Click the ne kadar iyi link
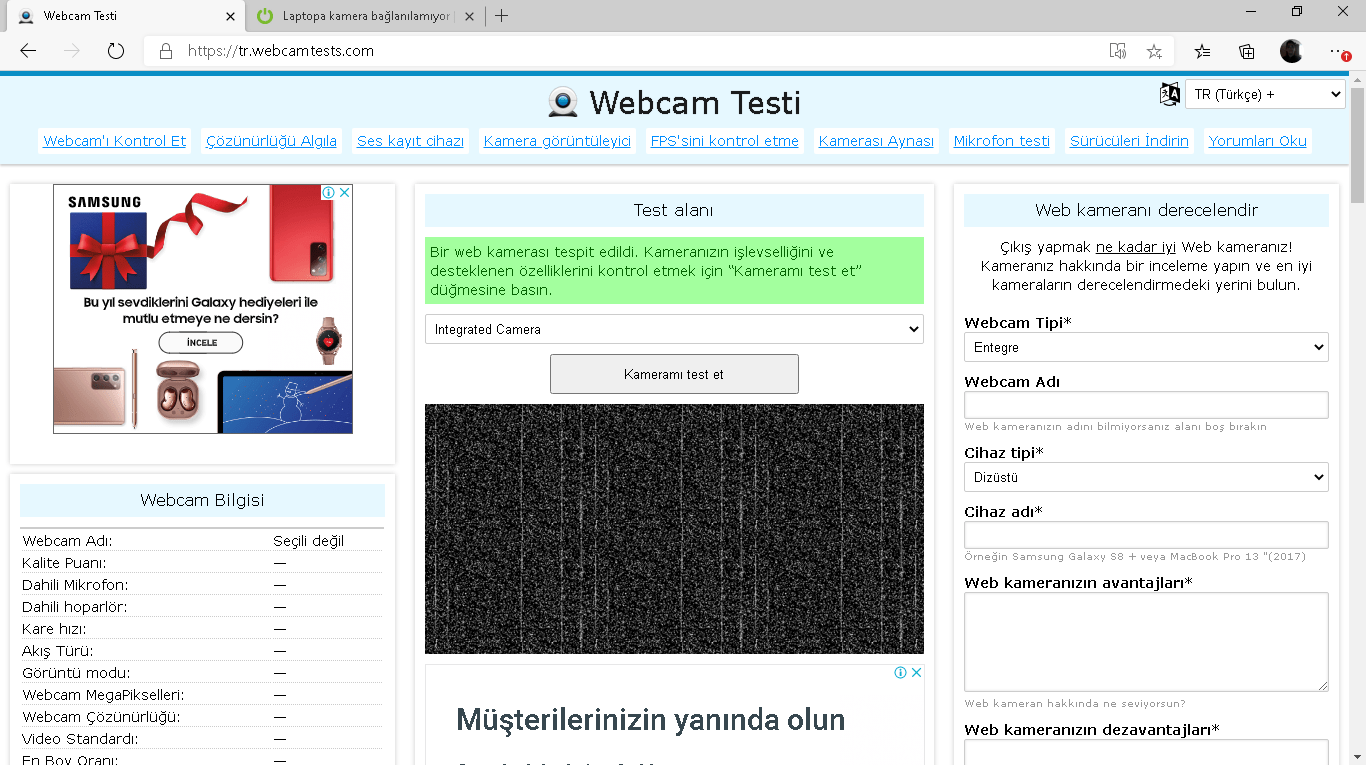Image resolution: width=1366 pixels, height=765 pixels. pyautogui.click(x=1136, y=247)
